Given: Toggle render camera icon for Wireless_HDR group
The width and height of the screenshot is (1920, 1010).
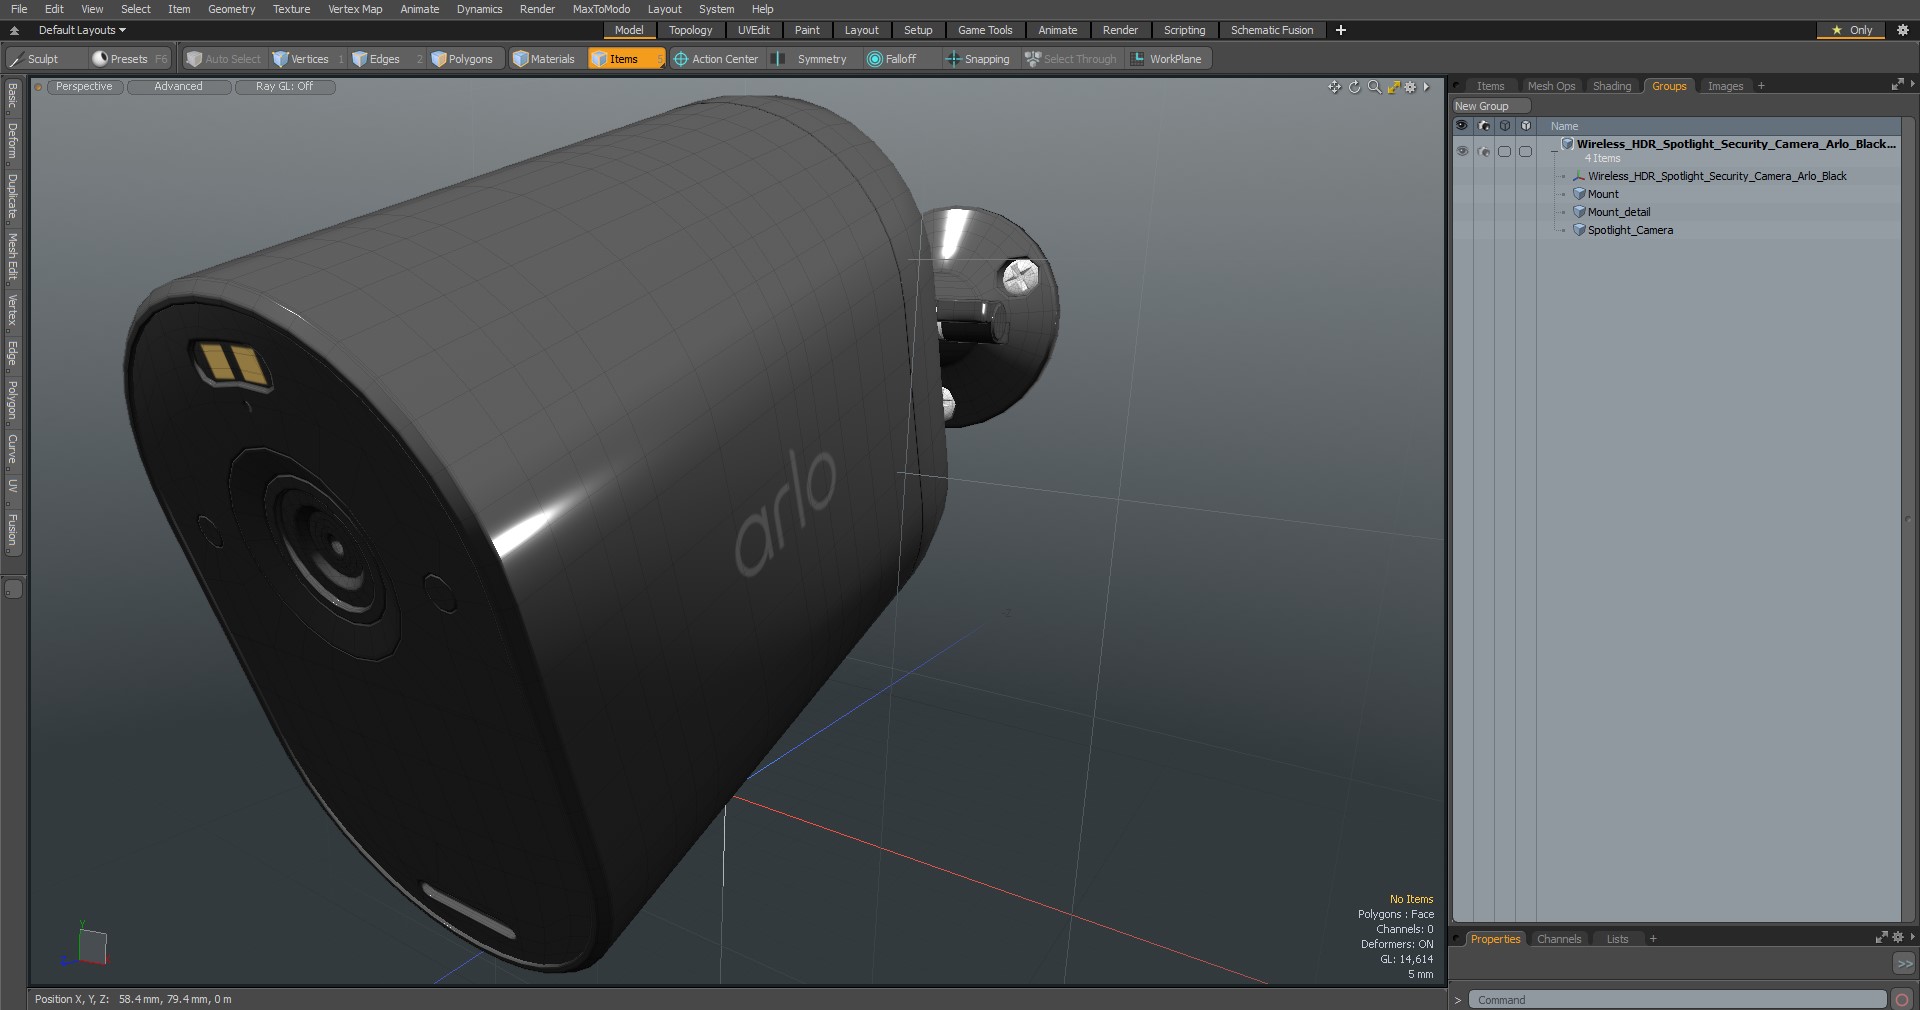Looking at the screenshot, I should click(x=1484, y=152).
